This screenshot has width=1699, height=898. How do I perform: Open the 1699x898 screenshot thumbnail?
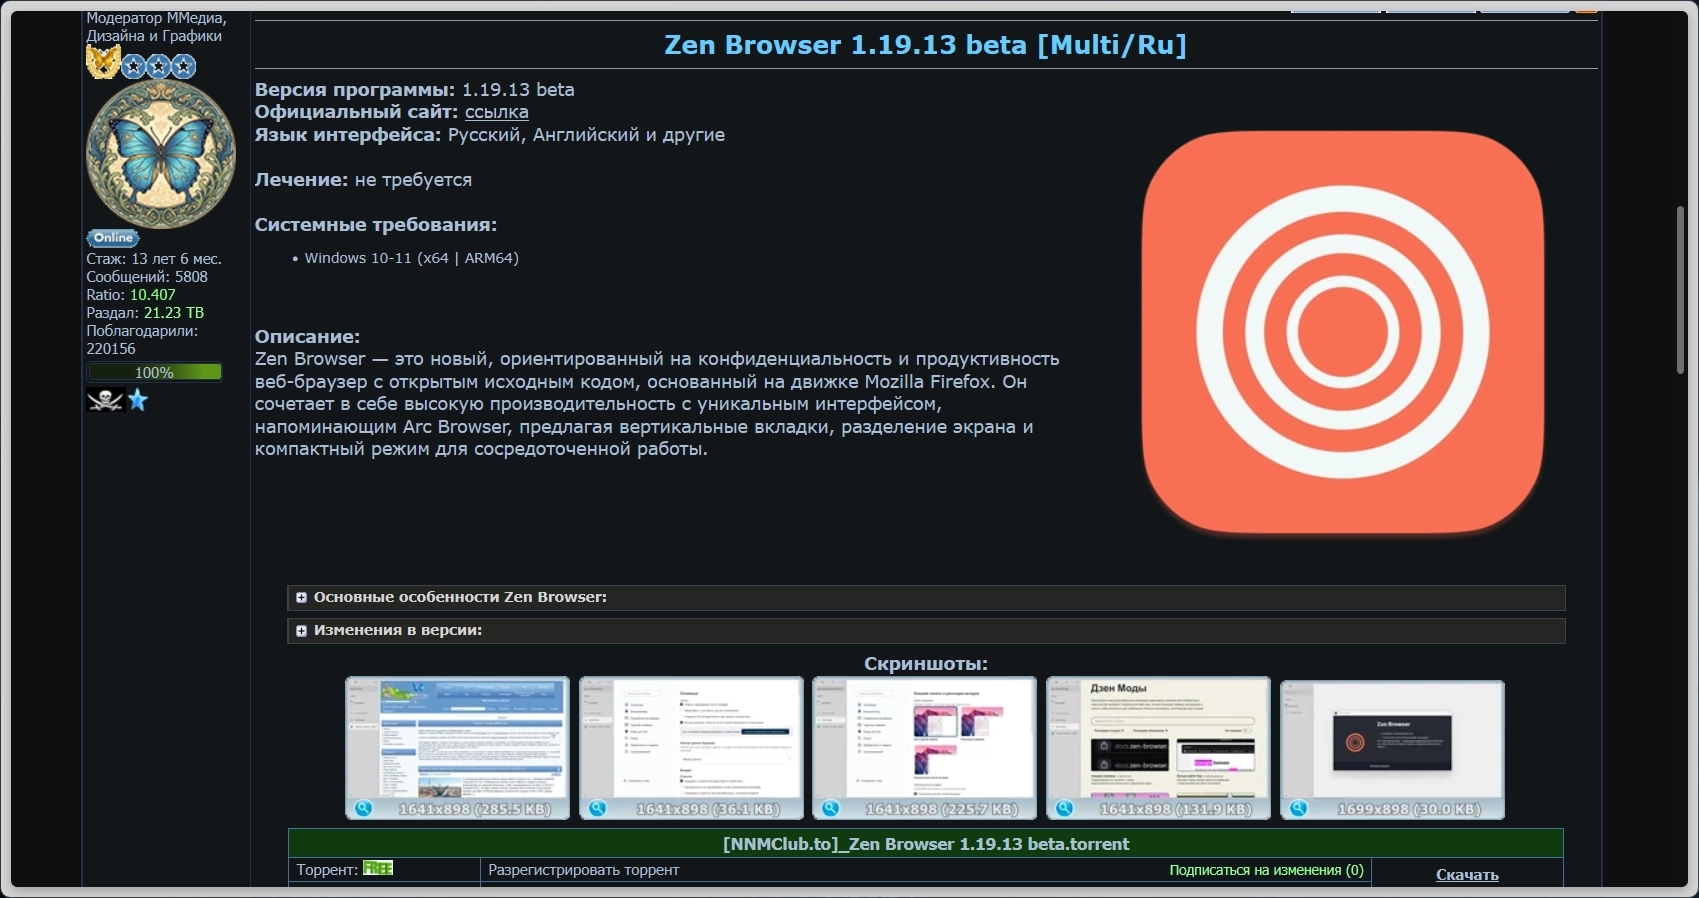tap(1392, 748)
